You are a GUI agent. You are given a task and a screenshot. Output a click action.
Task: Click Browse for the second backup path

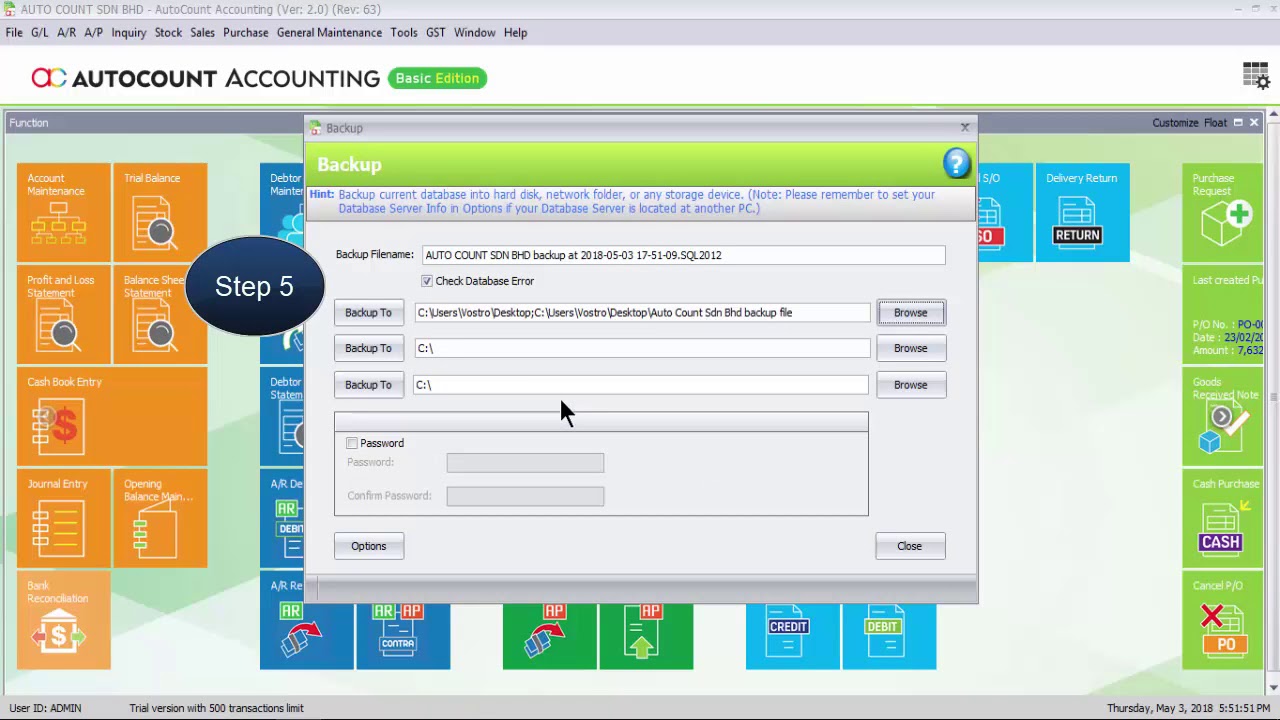click(910, 348)
